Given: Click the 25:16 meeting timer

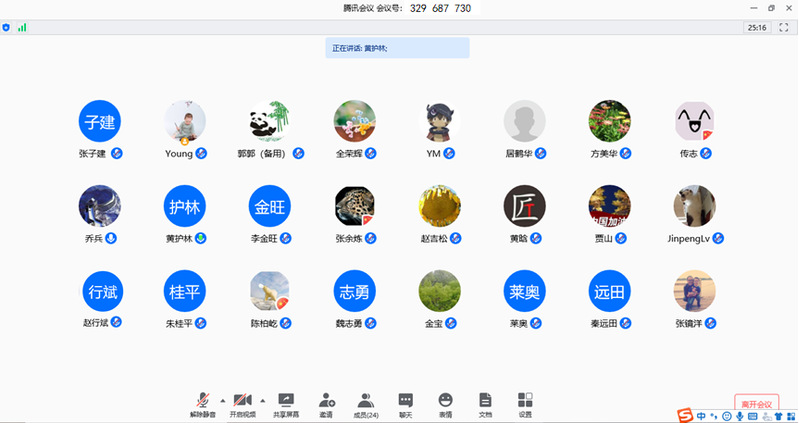Looking at the screenshot, I should pyautogui.click(x=757, y=28).
